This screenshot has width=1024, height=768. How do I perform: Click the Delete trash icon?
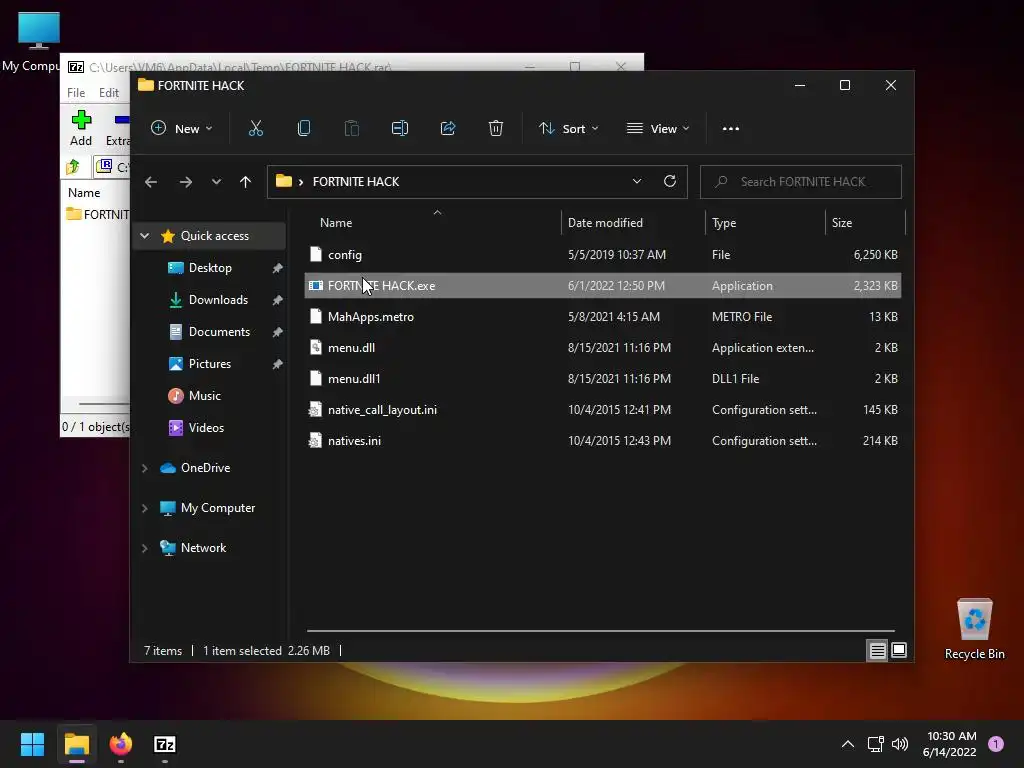click(496, 129)
